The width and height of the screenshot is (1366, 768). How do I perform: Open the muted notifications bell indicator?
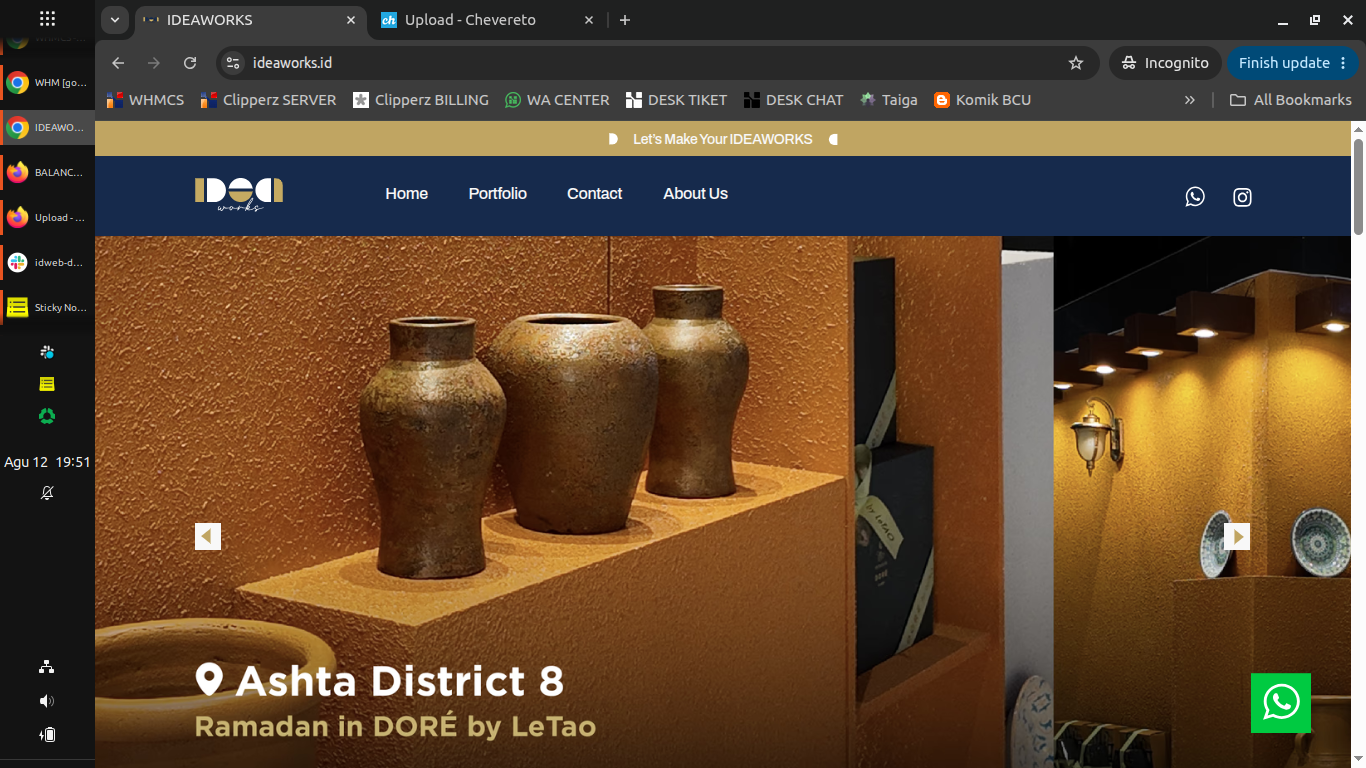pyautogui.click(x=47, y=493)
